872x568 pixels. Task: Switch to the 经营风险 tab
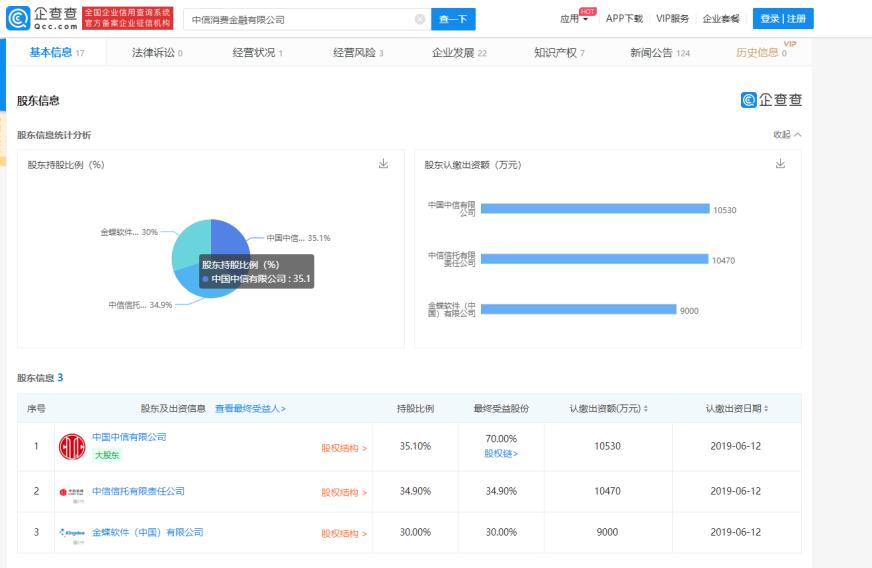[358, 52]
